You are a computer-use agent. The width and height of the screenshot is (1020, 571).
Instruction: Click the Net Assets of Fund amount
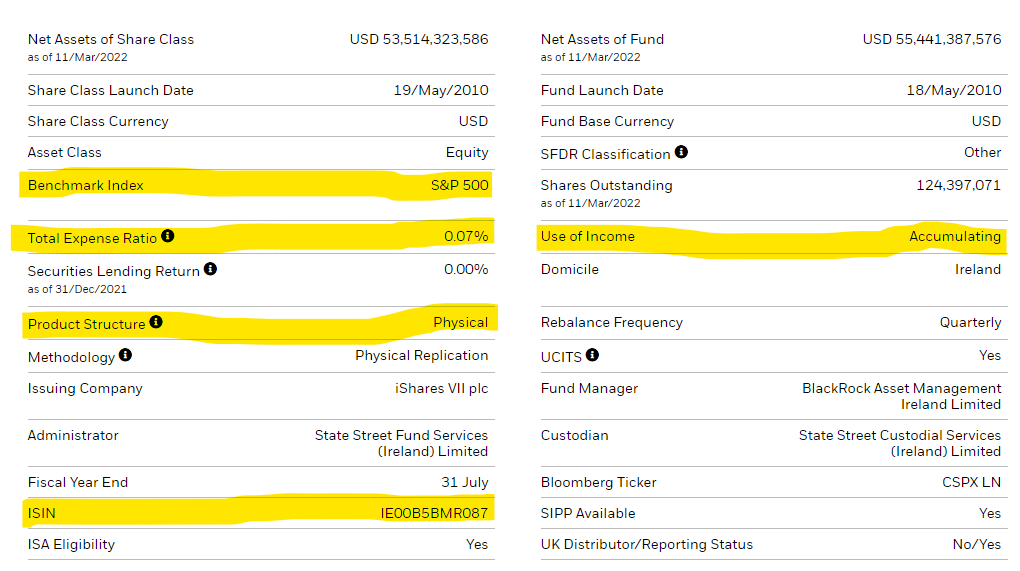click(931, 39)
